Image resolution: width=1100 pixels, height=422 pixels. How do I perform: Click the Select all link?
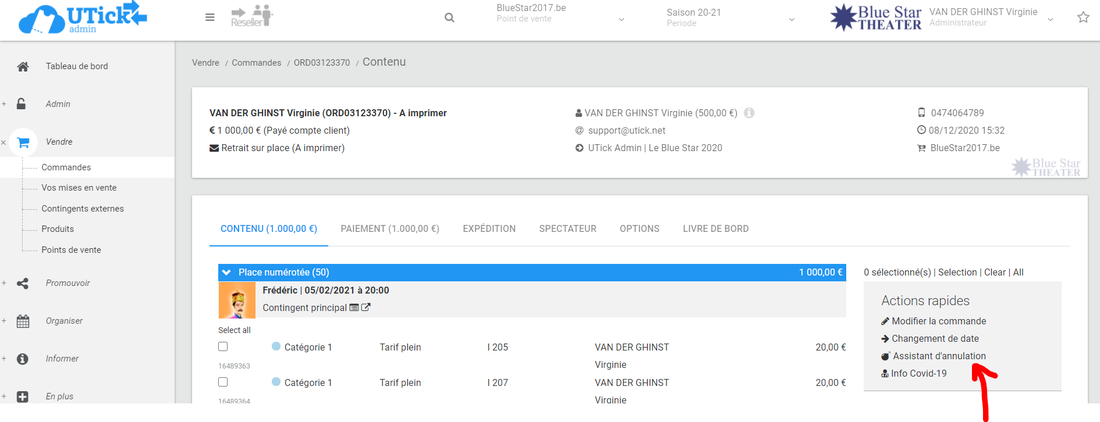(234, 330)
